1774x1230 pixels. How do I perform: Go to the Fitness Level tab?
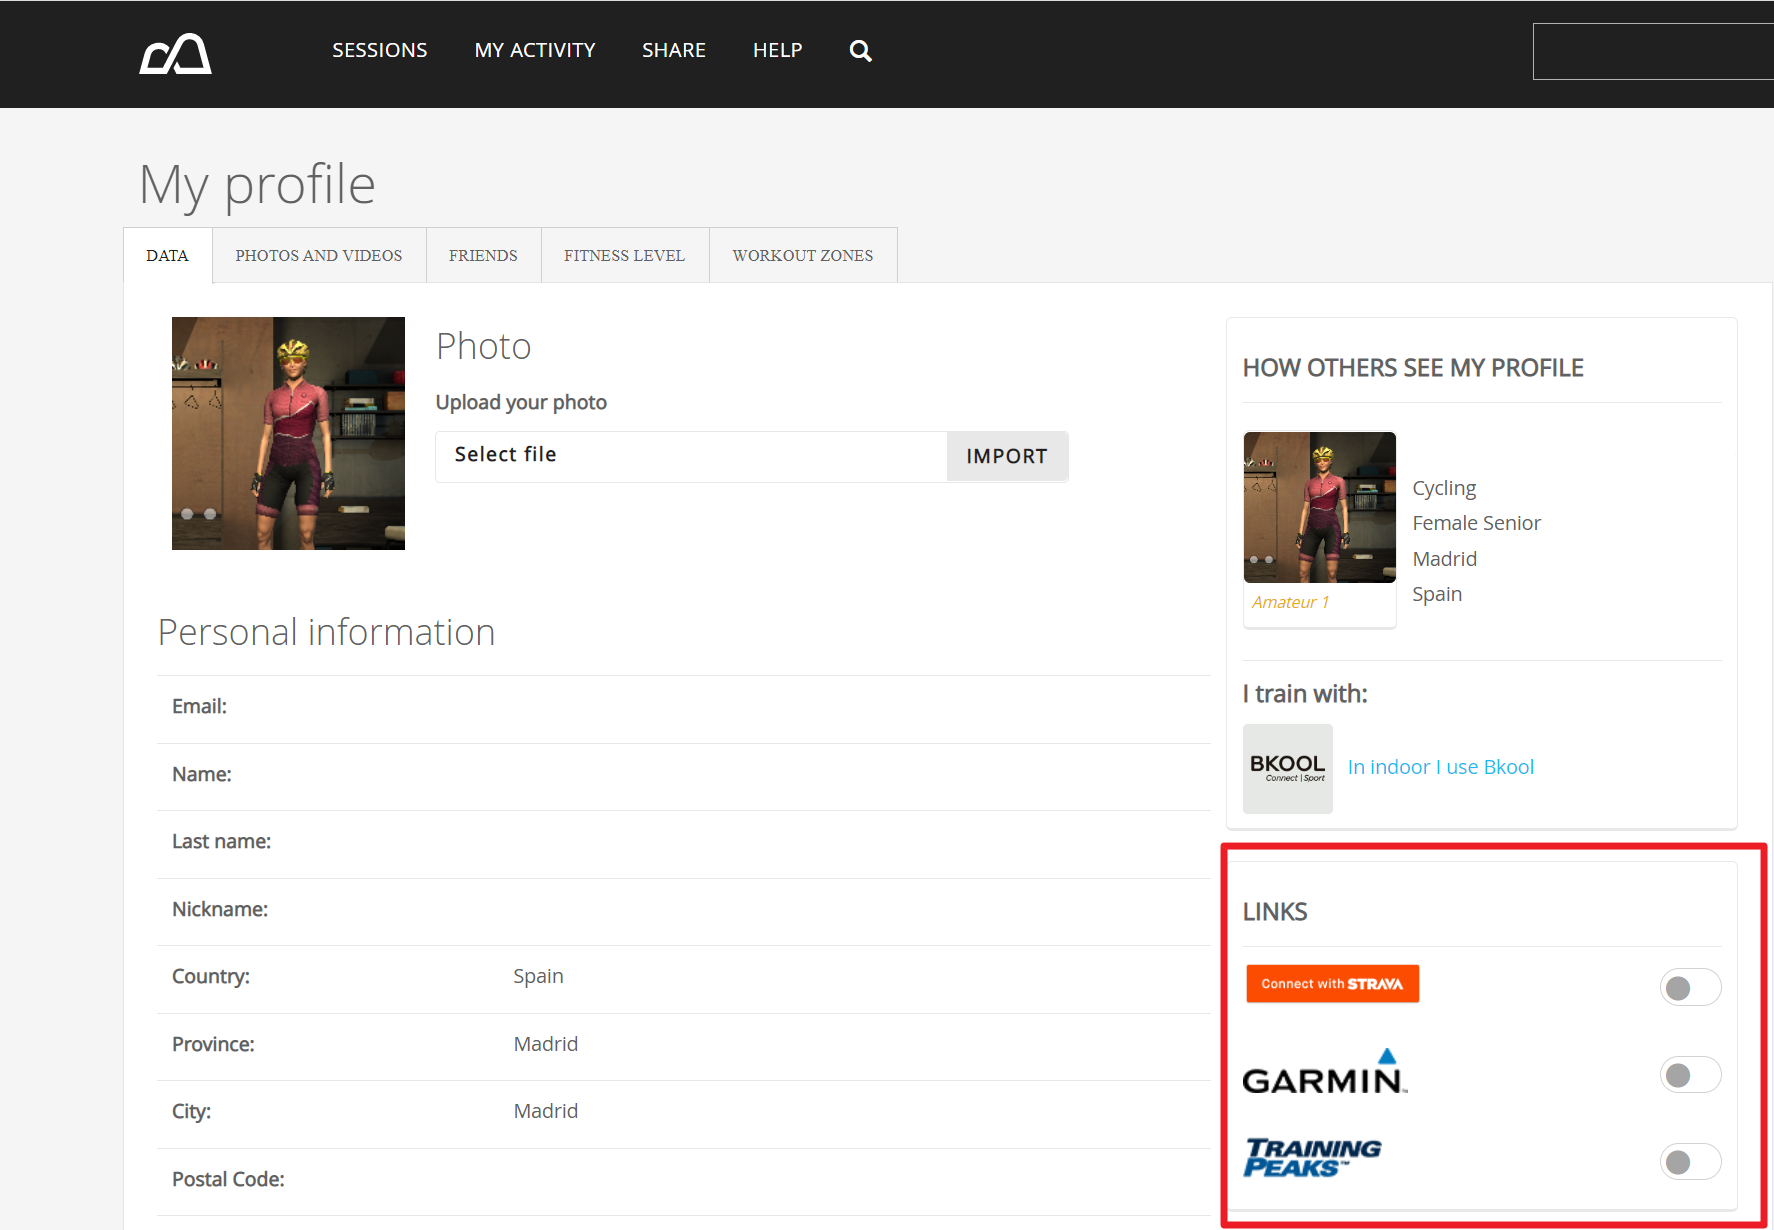pyautogui.click(x=624, y=256)
